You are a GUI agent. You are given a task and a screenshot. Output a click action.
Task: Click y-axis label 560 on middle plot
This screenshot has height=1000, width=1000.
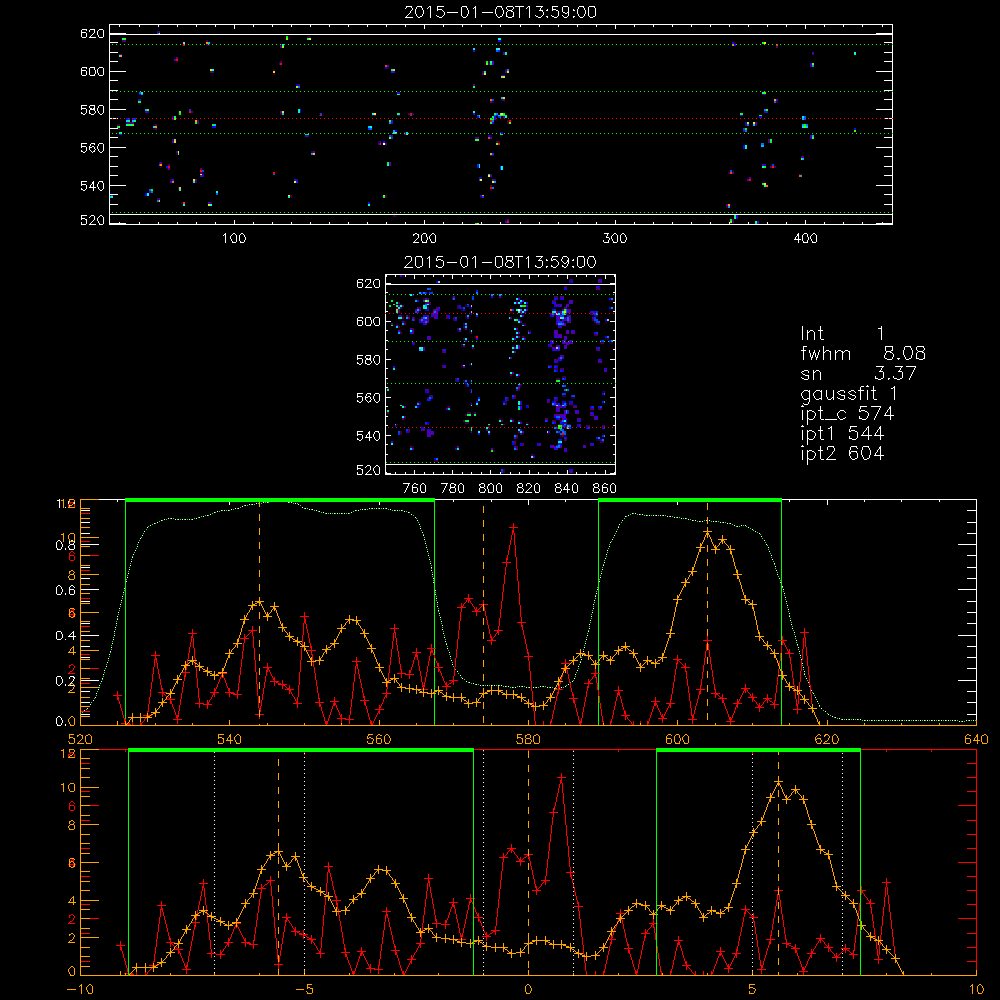tap(368, 398)
